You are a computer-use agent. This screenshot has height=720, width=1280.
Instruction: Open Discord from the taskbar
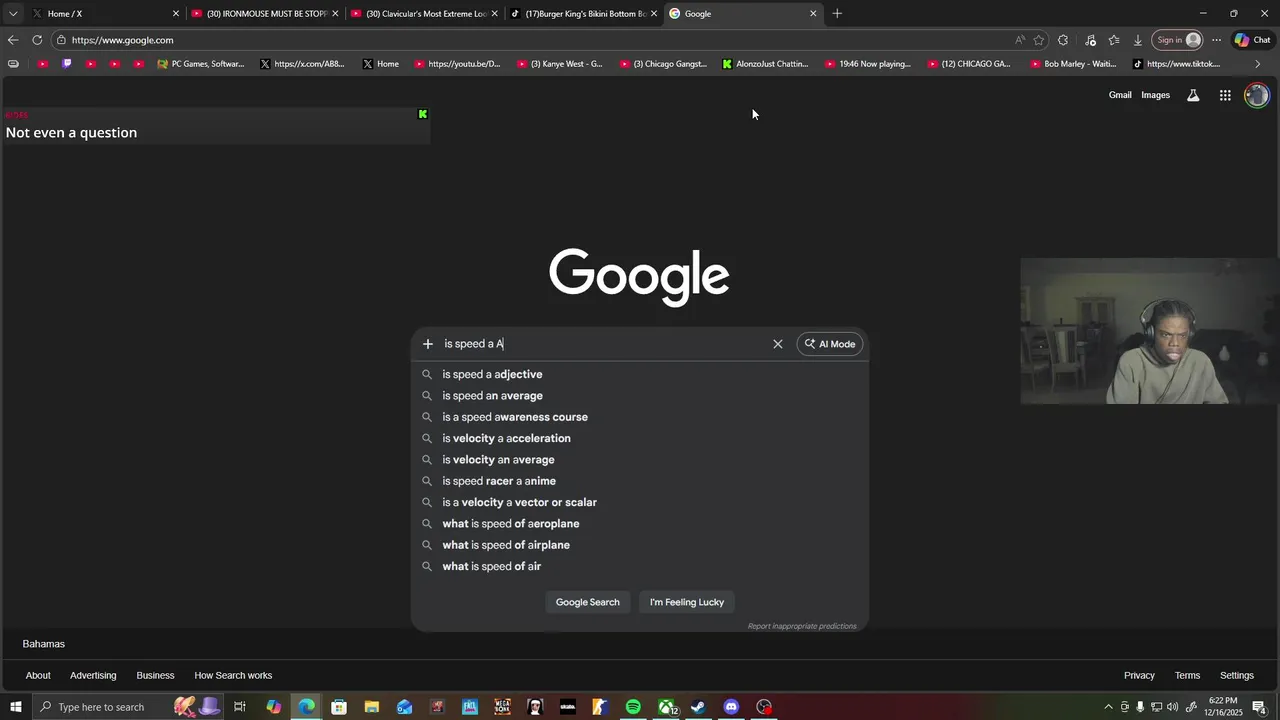tap(731, 707)
